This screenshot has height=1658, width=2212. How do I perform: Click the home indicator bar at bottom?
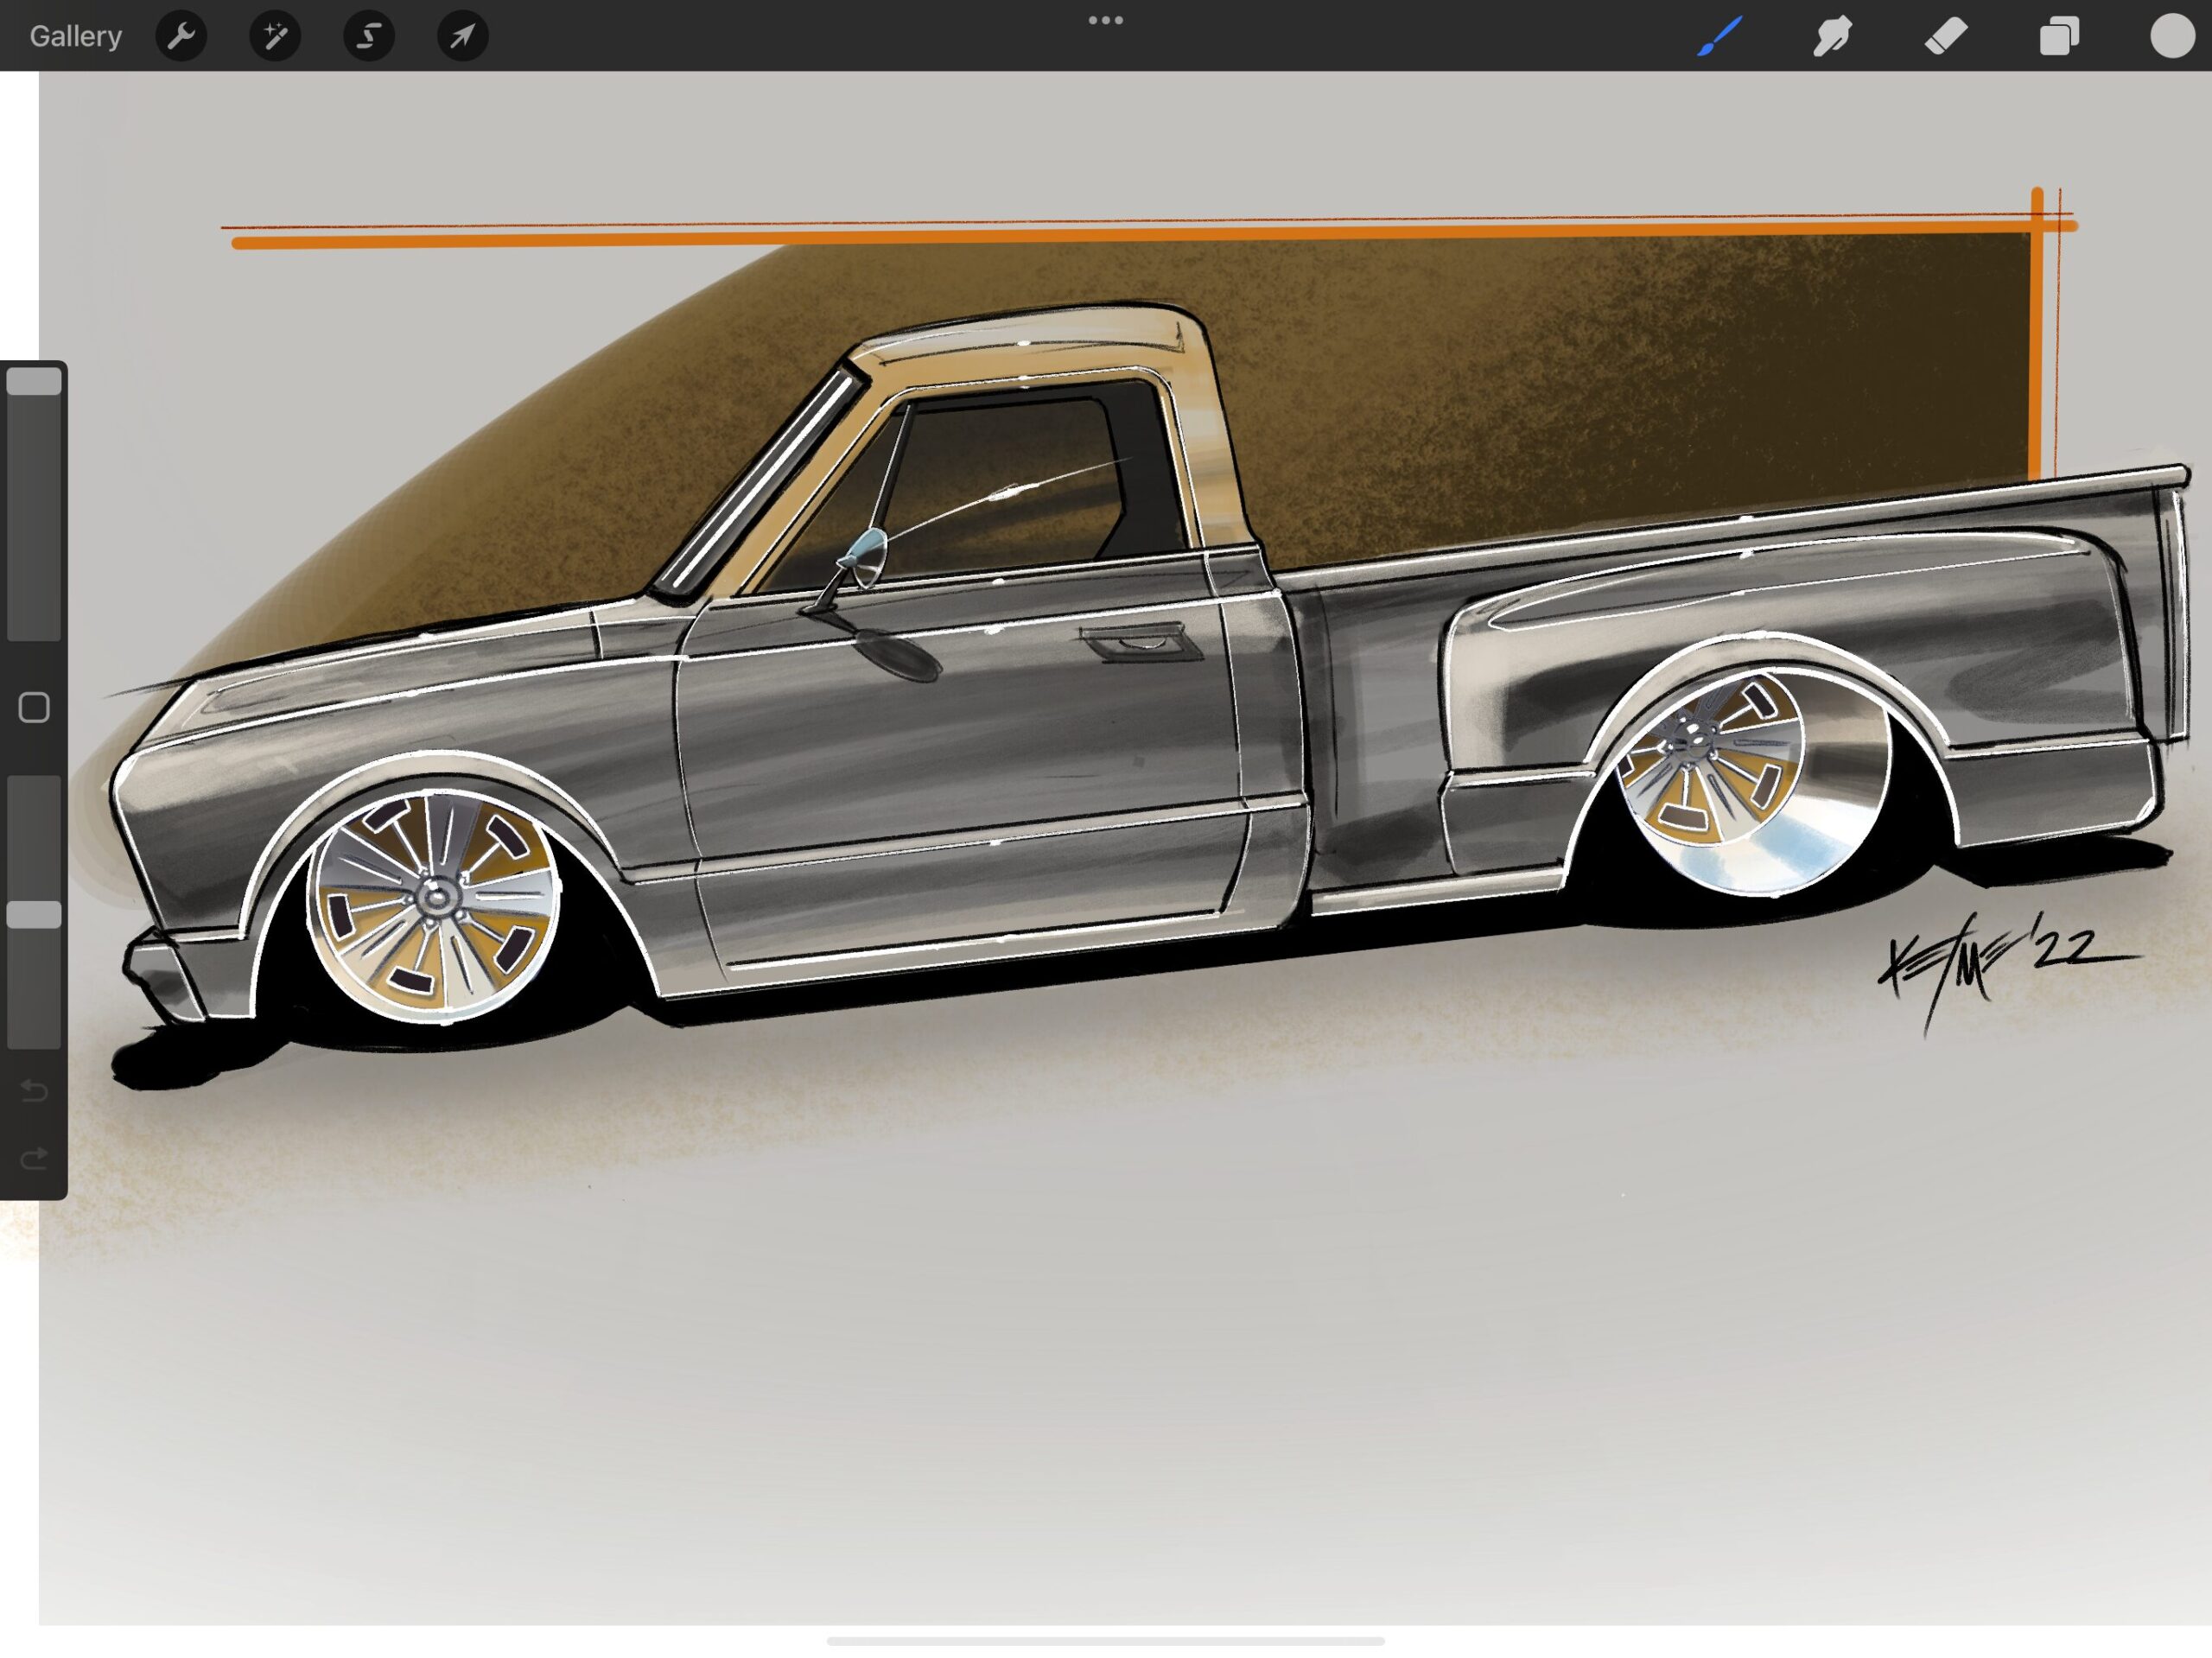1105,1641
